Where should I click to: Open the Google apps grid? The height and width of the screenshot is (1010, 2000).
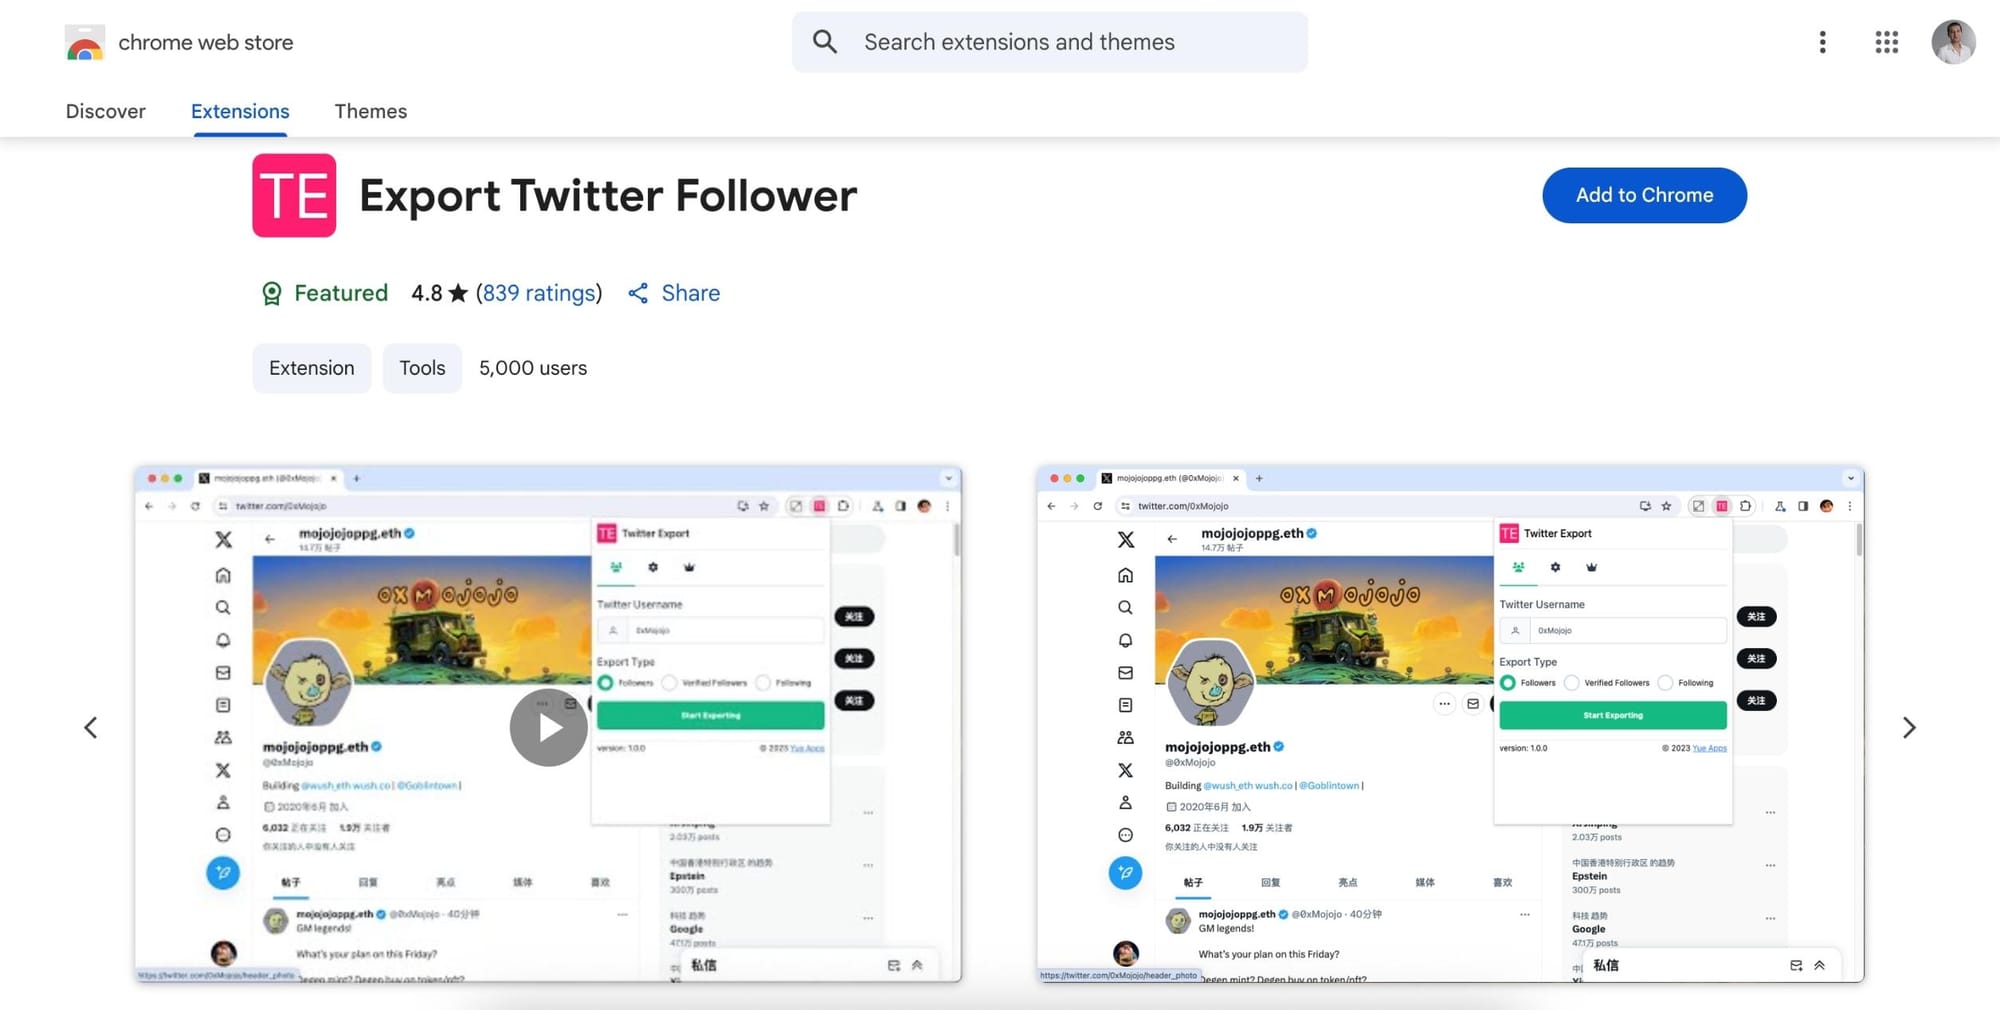[x=1886, y=42]
